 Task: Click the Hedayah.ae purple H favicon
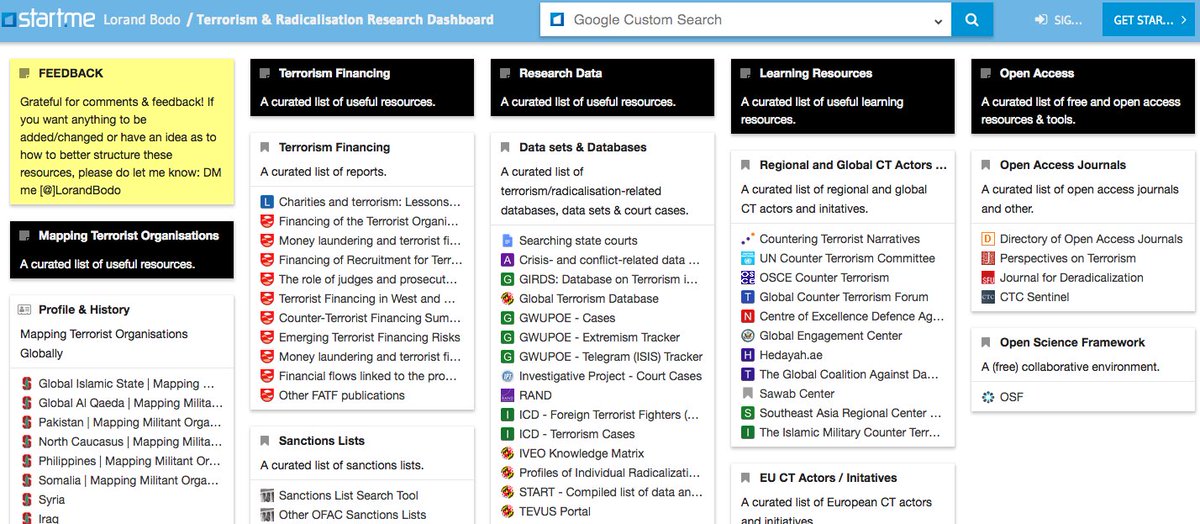747,356
